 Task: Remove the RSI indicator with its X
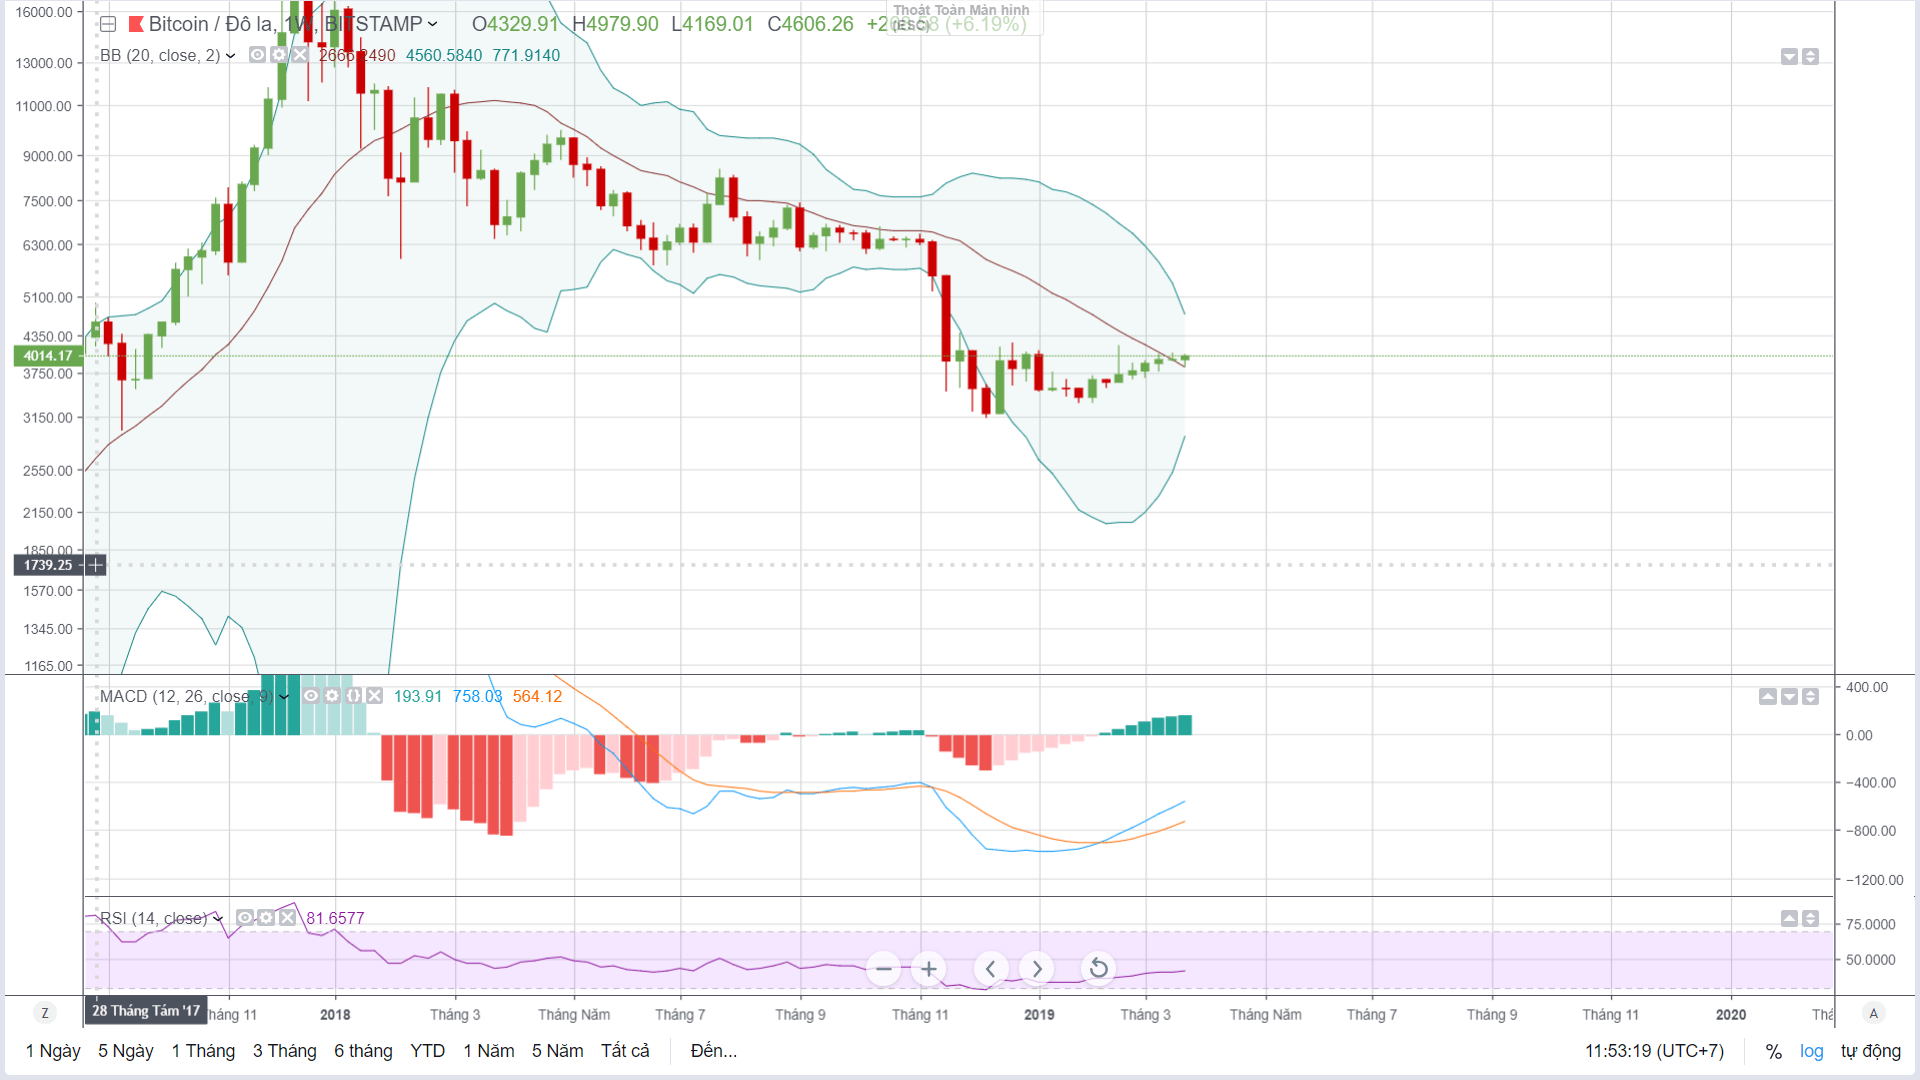coord(287,918)
